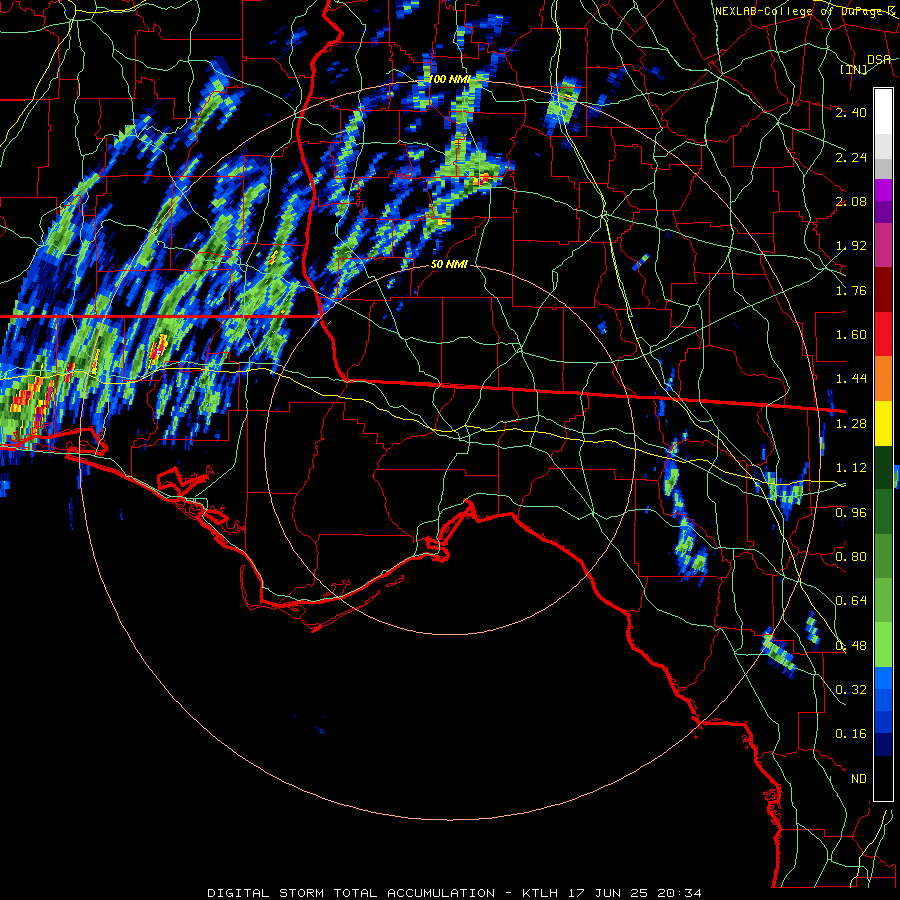The height and width of the screenshot is (900, 900).
Task: Pick the bright red legend swatch
Action: pyautogui.click(x=883, y=334)
